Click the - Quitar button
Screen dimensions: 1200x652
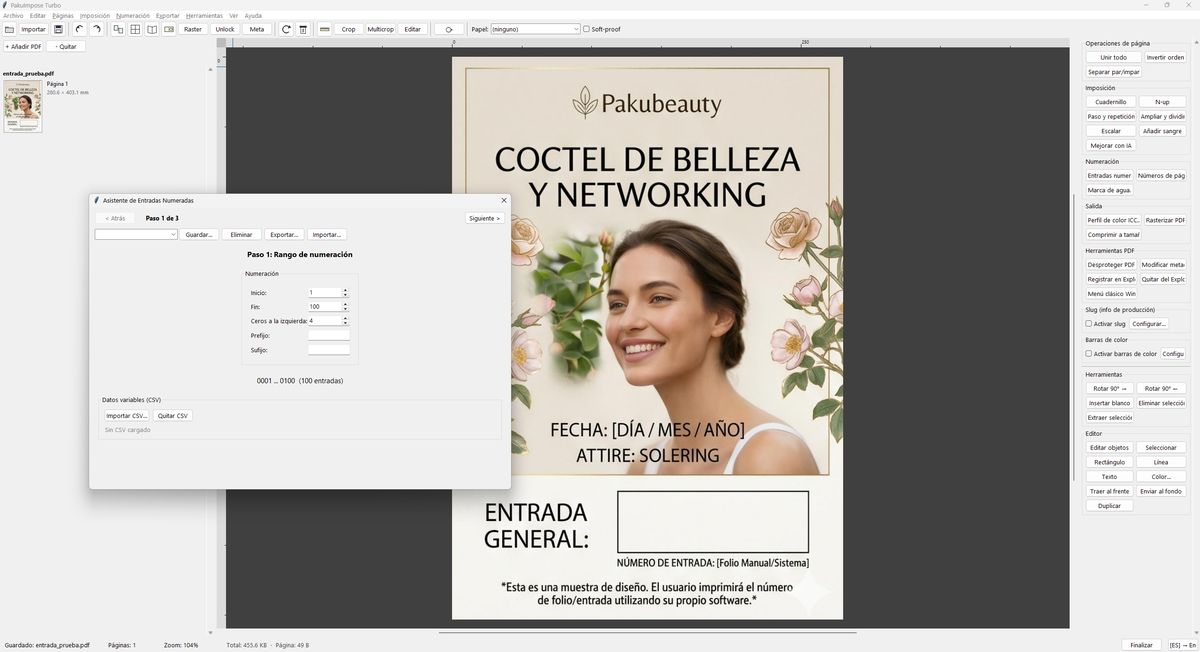pos(66,46)
